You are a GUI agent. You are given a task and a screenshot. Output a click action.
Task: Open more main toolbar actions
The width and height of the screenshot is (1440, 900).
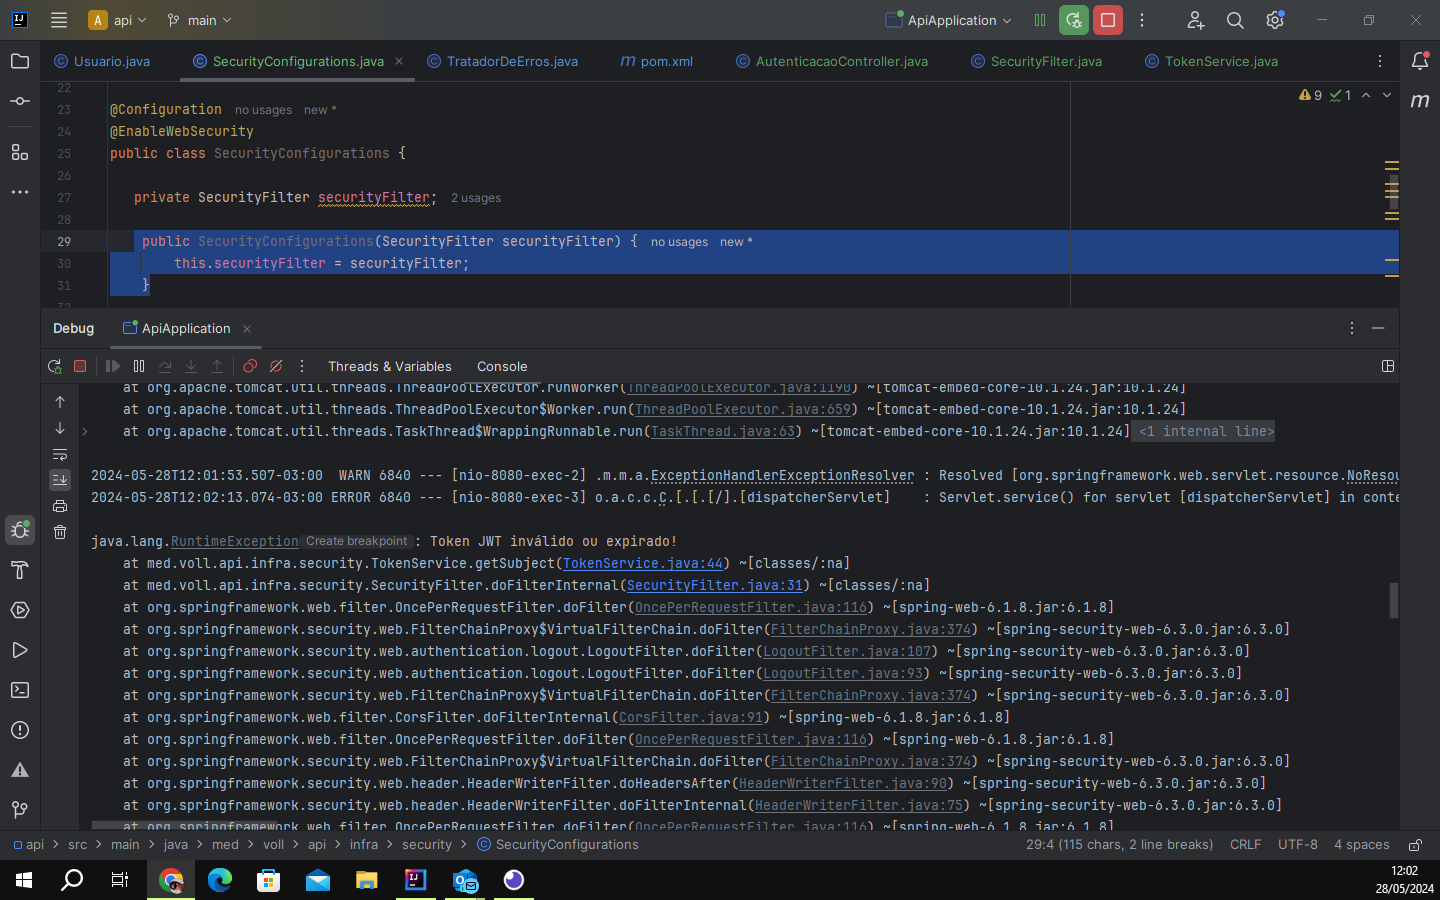[1142, 20]
